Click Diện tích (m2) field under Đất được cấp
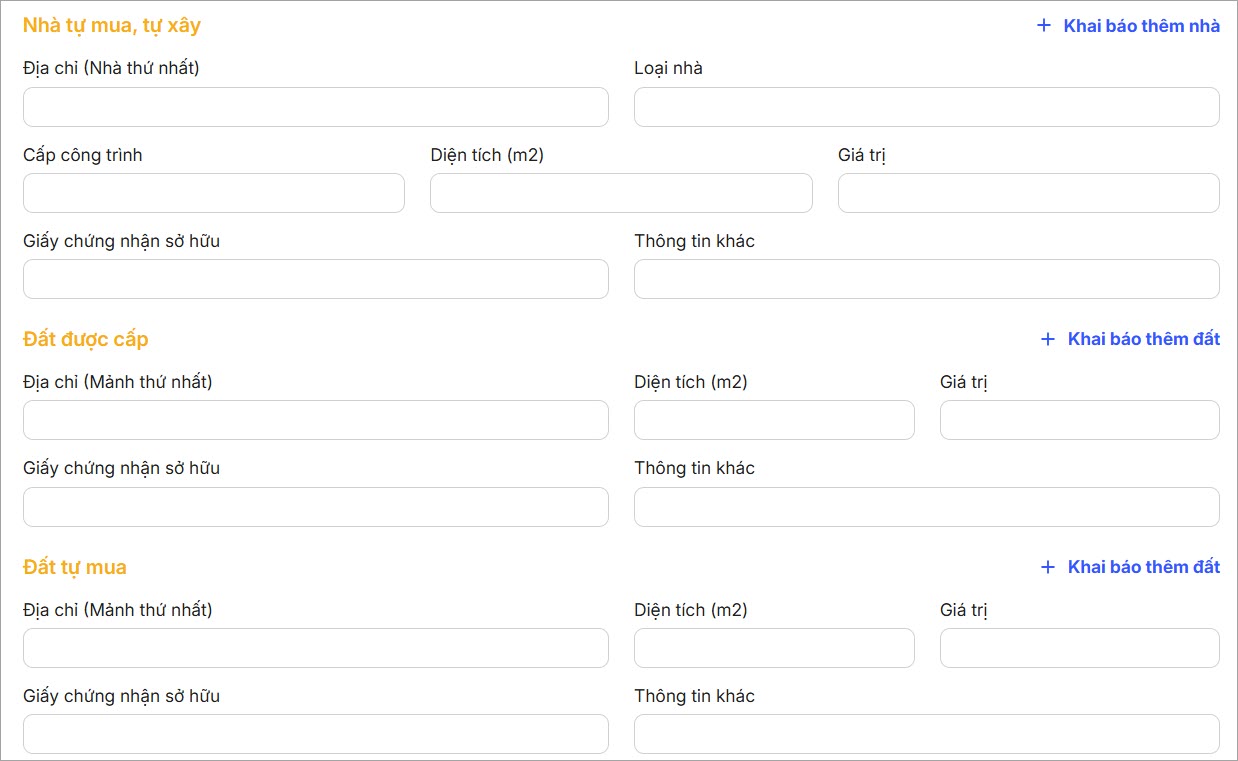The image size is (1238, 761). pyautogui.click(x=774, y=420)
